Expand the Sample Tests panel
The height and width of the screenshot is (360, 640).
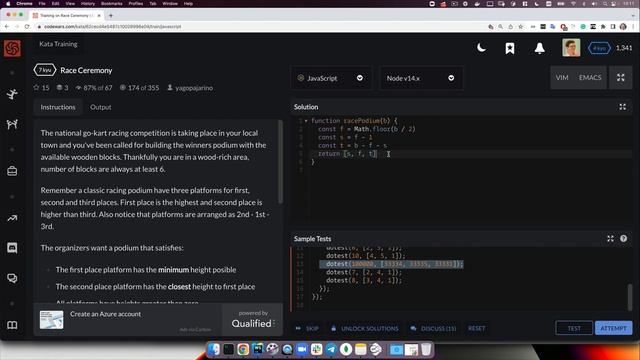tap(610, 239)
